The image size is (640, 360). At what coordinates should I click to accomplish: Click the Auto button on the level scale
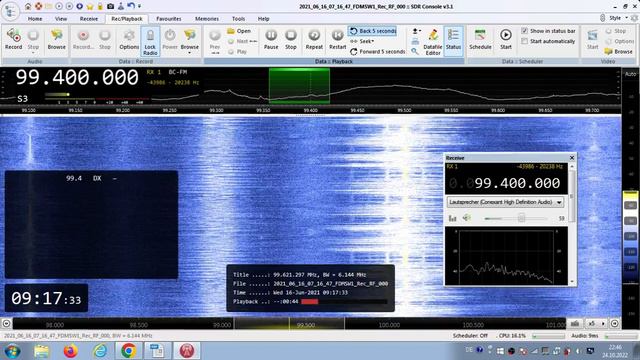coord(631,74)
